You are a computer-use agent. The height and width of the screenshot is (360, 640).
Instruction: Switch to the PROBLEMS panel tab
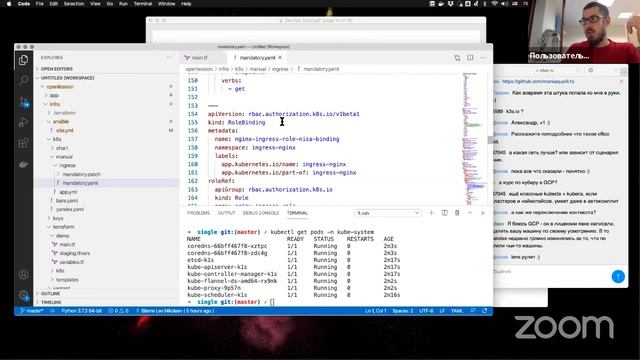[x=198, y=213]
